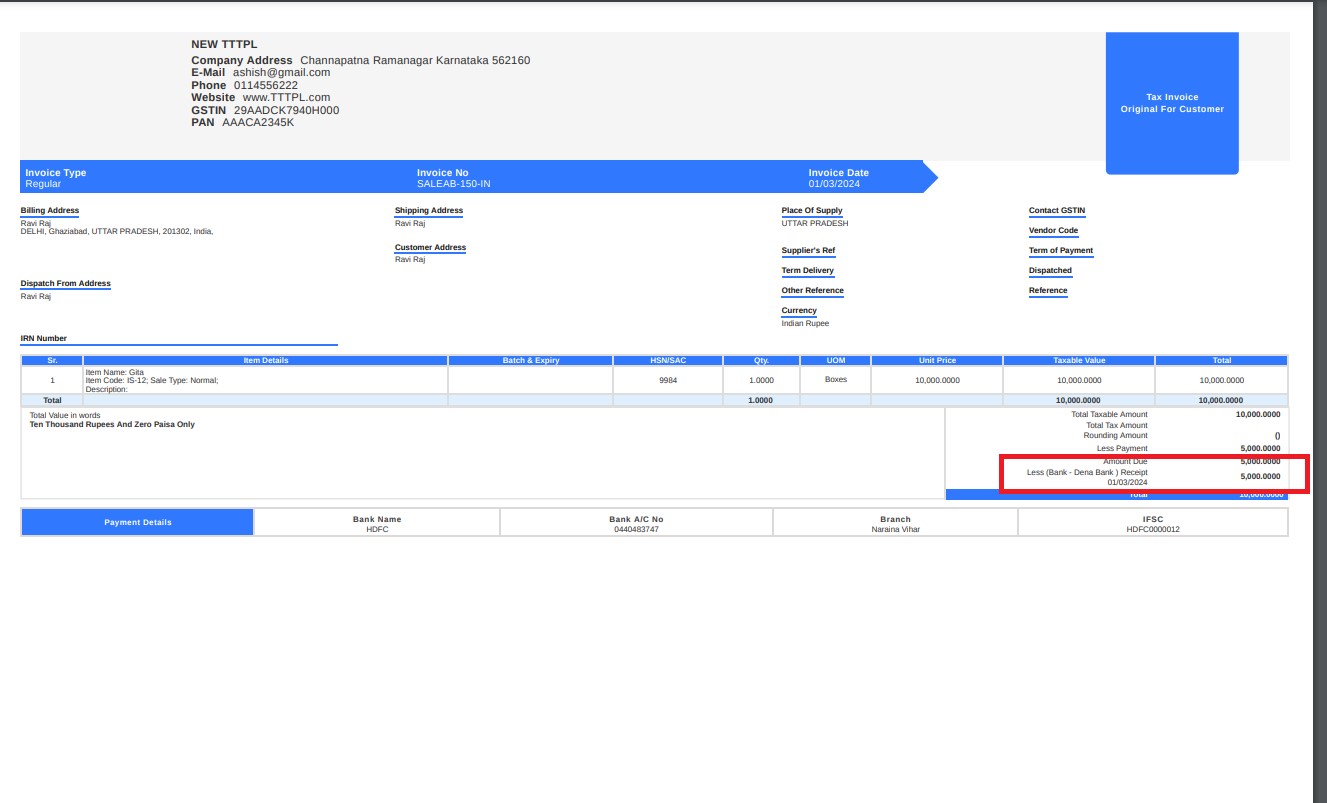Select the GSTIN value 29AADCK7940H000

pyautogui.click(x=286, y=110)
